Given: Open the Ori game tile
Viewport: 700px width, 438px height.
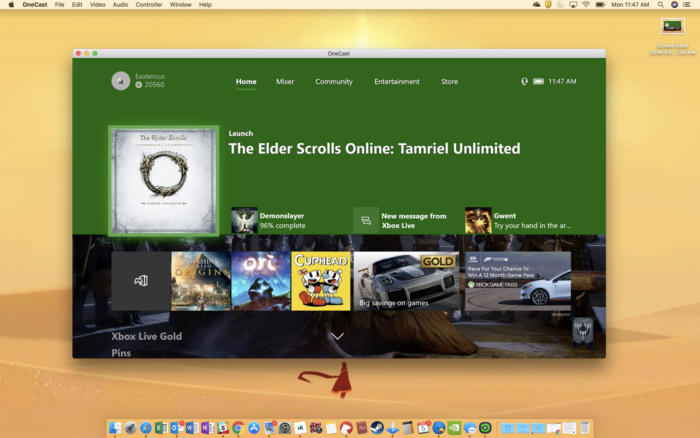Looking at the screenshot, I should pyautogui.click(x=261, y=281).
